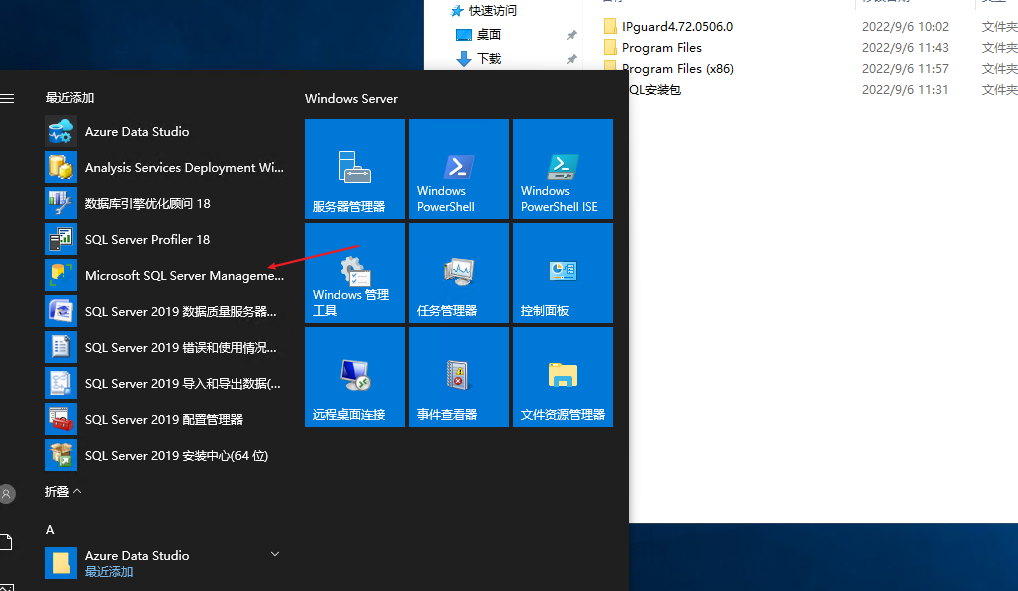Viewport: 1018px width, 591px height.
Task: Click the 2022/9/6 10:02 date cell
Action: click(x=905, y=27)
